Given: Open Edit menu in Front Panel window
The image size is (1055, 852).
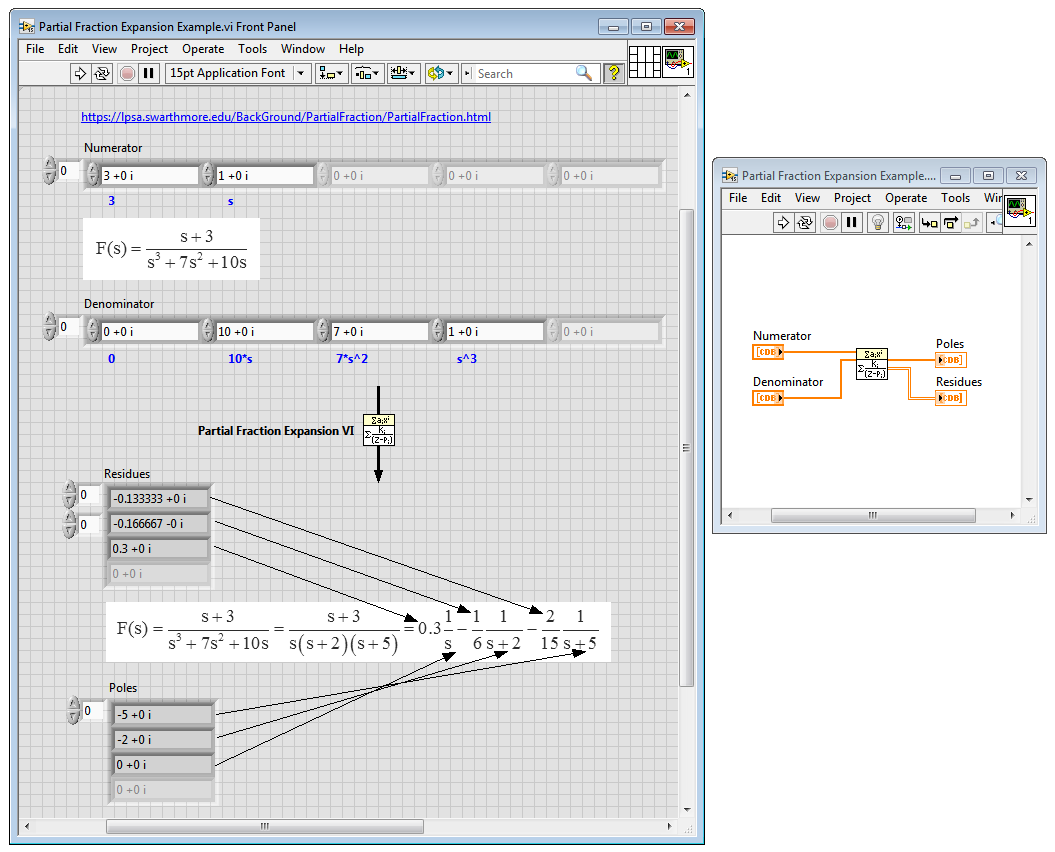Looking at the screenshot, I should [x=68, y=49].
